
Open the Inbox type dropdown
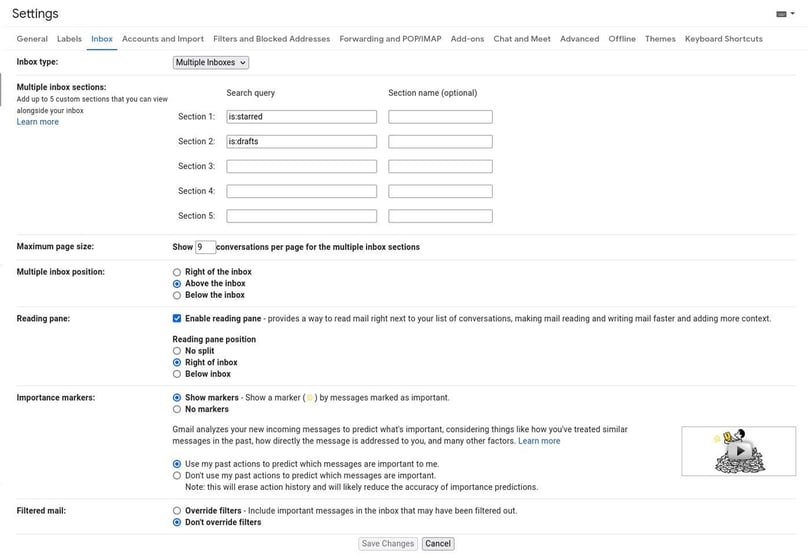[x=211, y=63]
